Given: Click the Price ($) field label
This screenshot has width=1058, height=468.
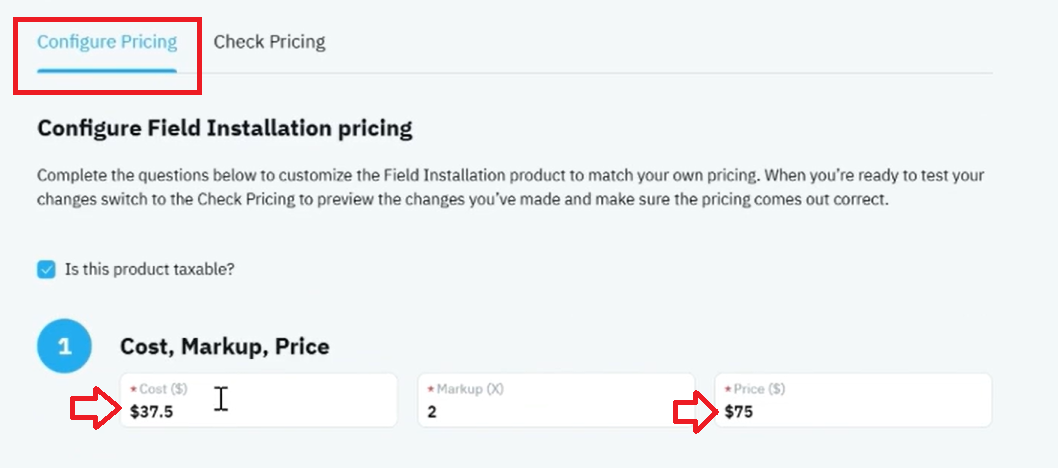Looking at the screenshot, I should [x=759, y=389].
